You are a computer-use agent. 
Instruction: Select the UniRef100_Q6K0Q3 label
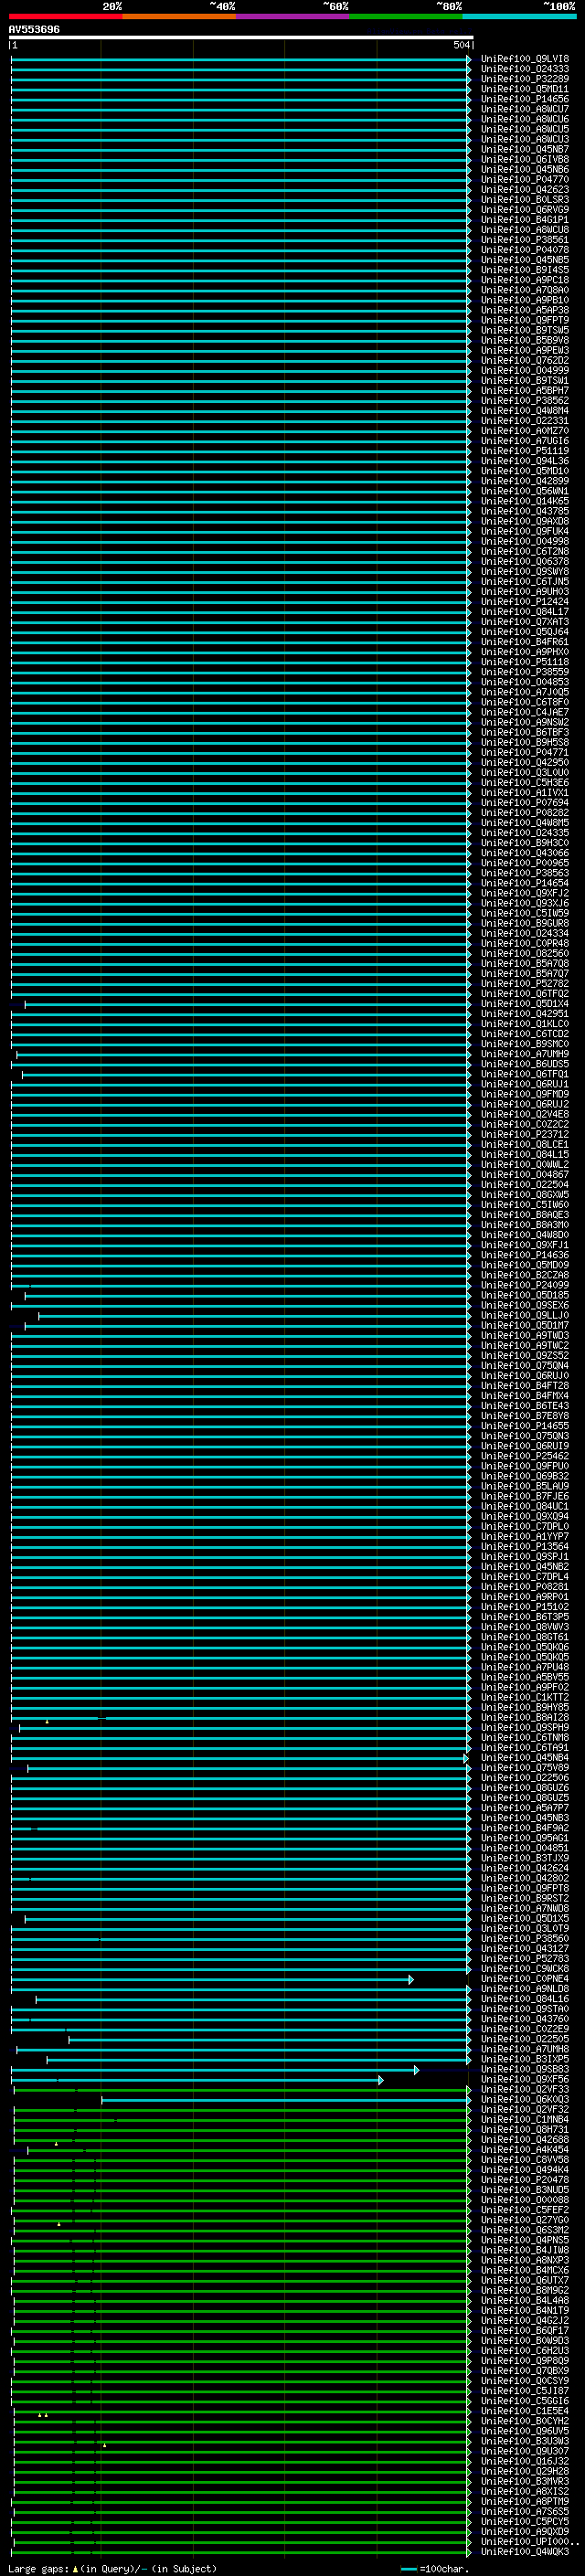[x=524, y=2099]
